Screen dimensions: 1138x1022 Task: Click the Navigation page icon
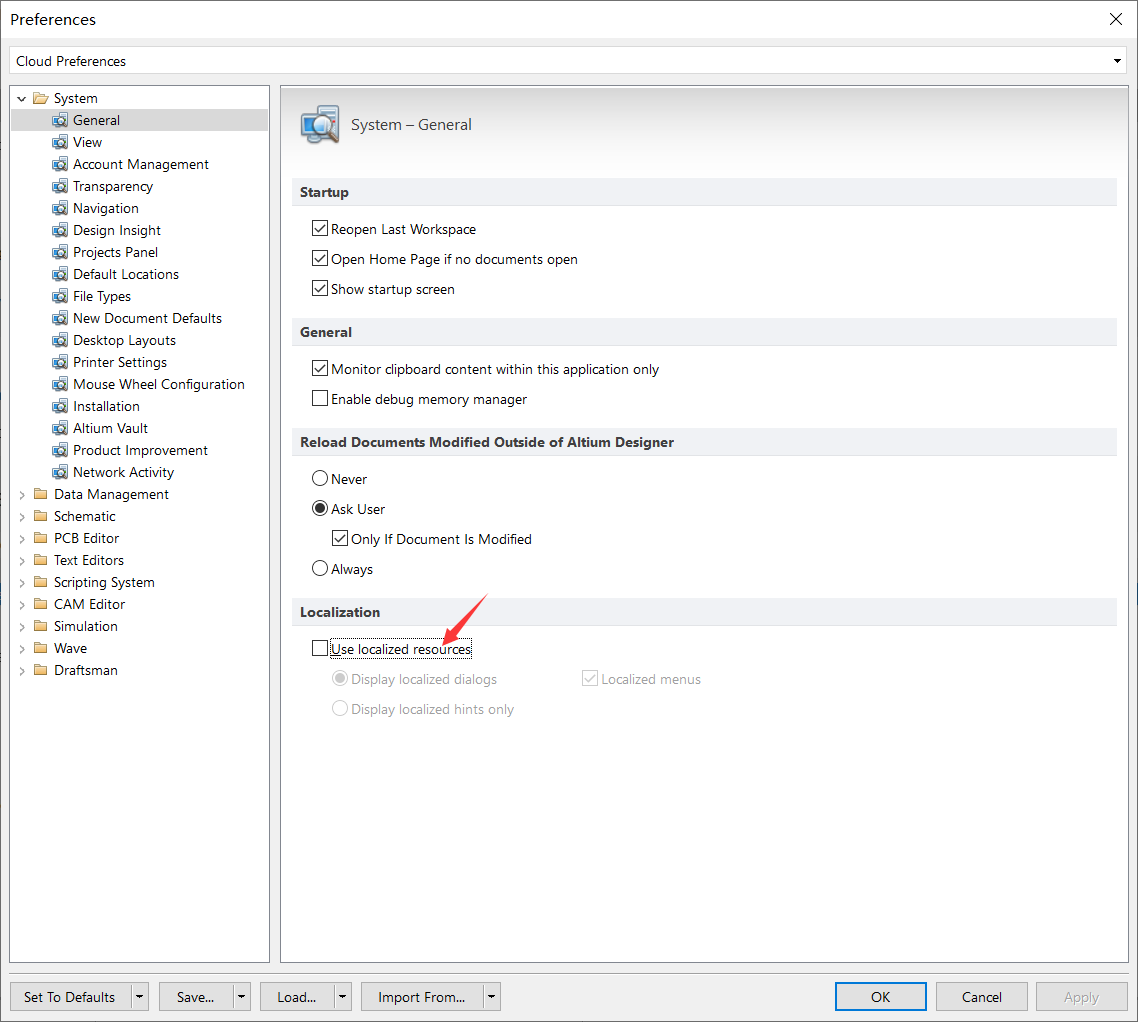pos(60,208)
